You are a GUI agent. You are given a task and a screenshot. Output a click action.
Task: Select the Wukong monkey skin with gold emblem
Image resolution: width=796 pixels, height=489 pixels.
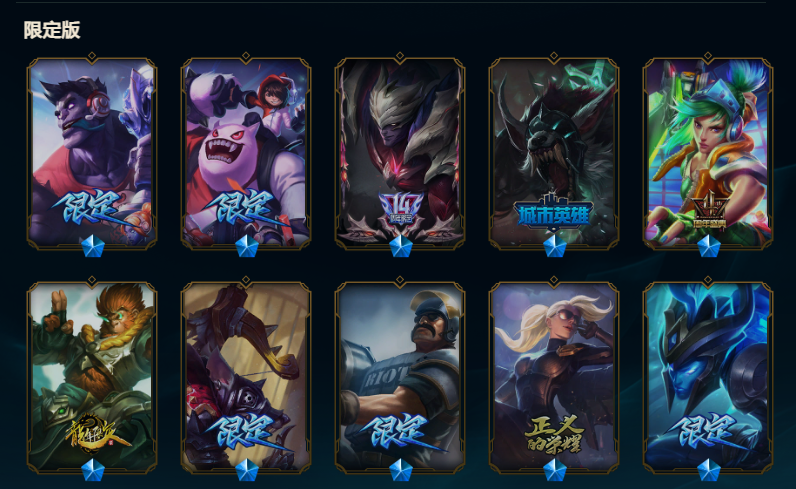(92, 378)
